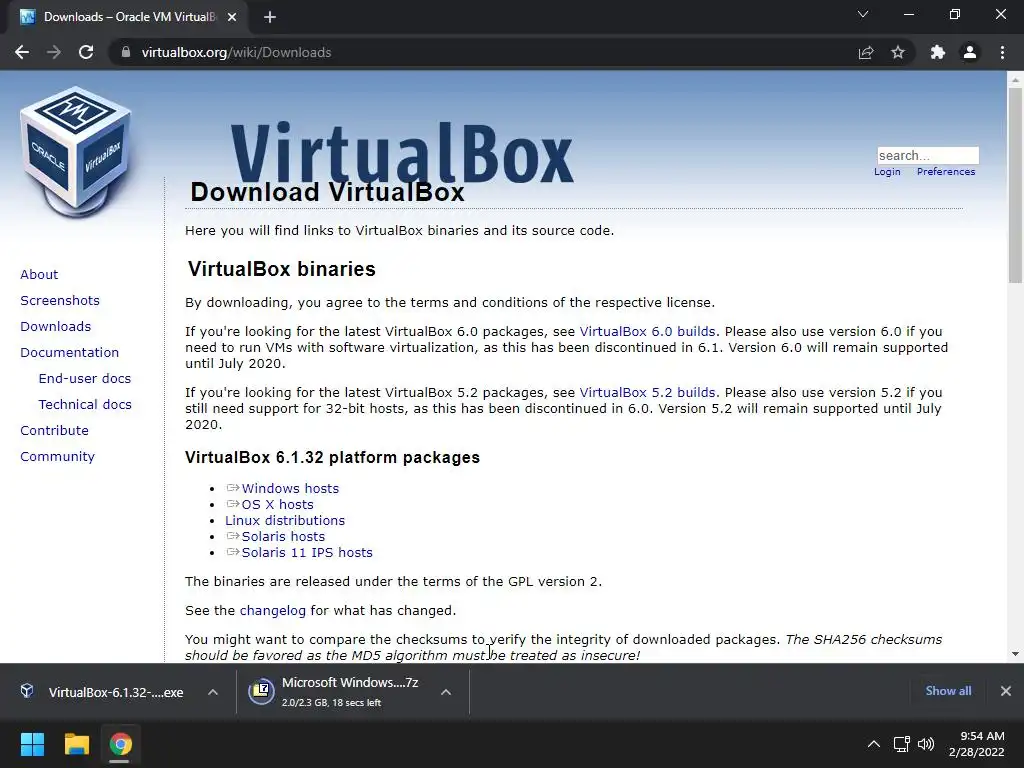
Task: Show all downloads
Action: pos(948,691)
